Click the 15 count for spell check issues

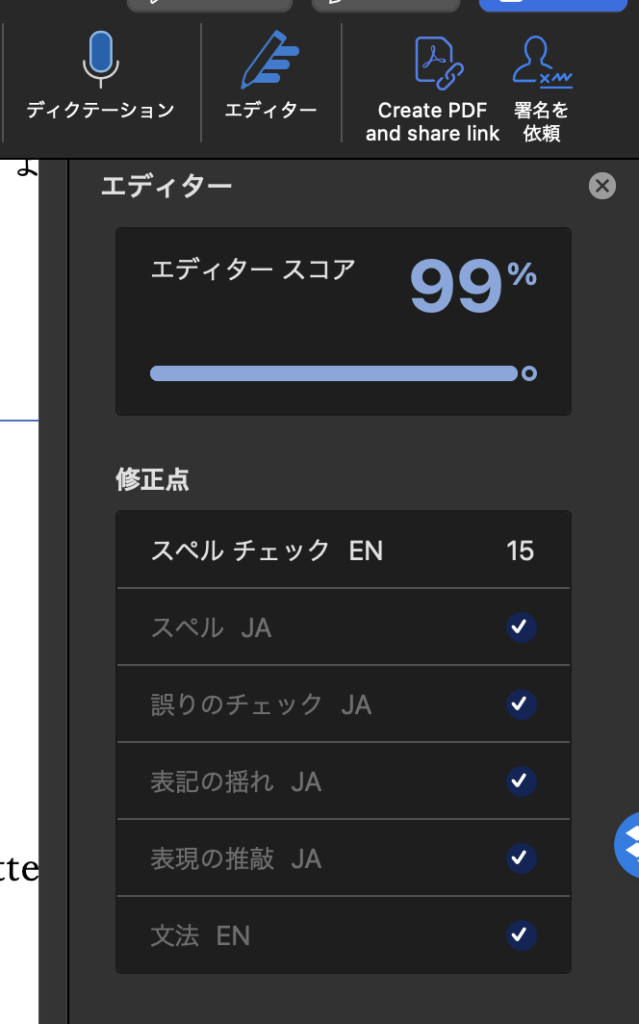520,551
